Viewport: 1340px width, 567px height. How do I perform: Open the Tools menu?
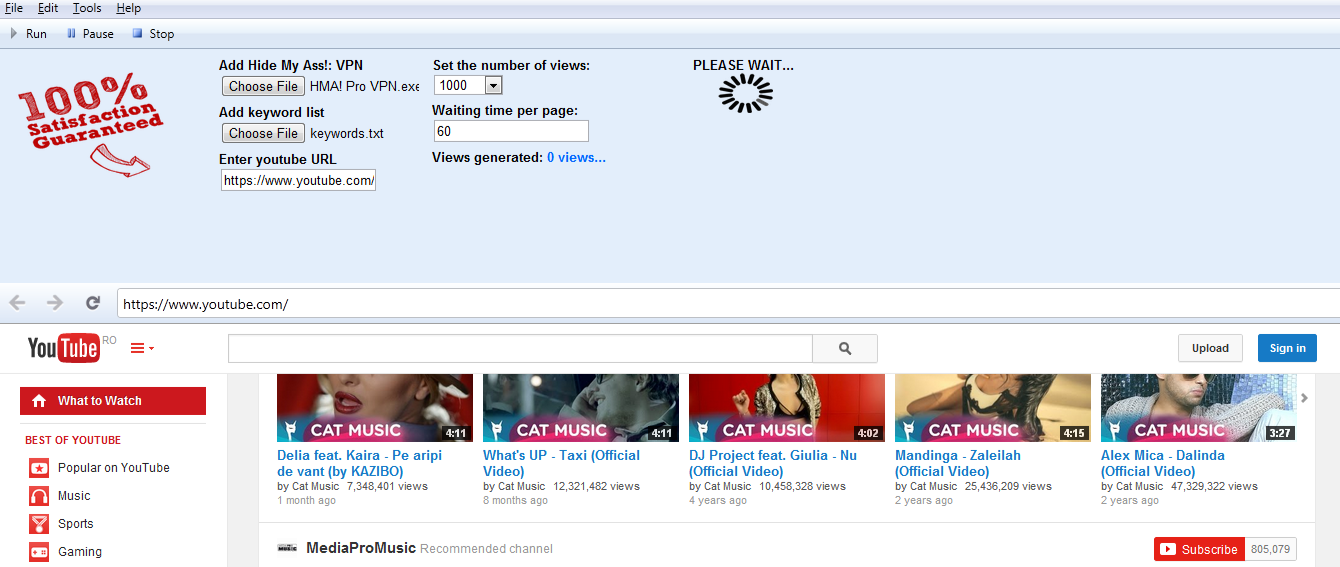(87, 8)
